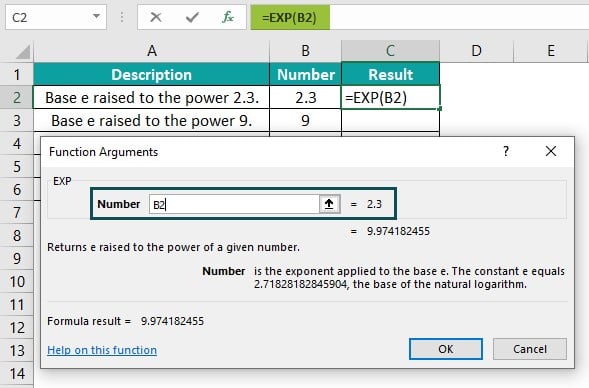This screenshot has height=388, width=589.
Task: Close the Function Arguments dialog
Action: pyautogui.click(x=551, y=151)
